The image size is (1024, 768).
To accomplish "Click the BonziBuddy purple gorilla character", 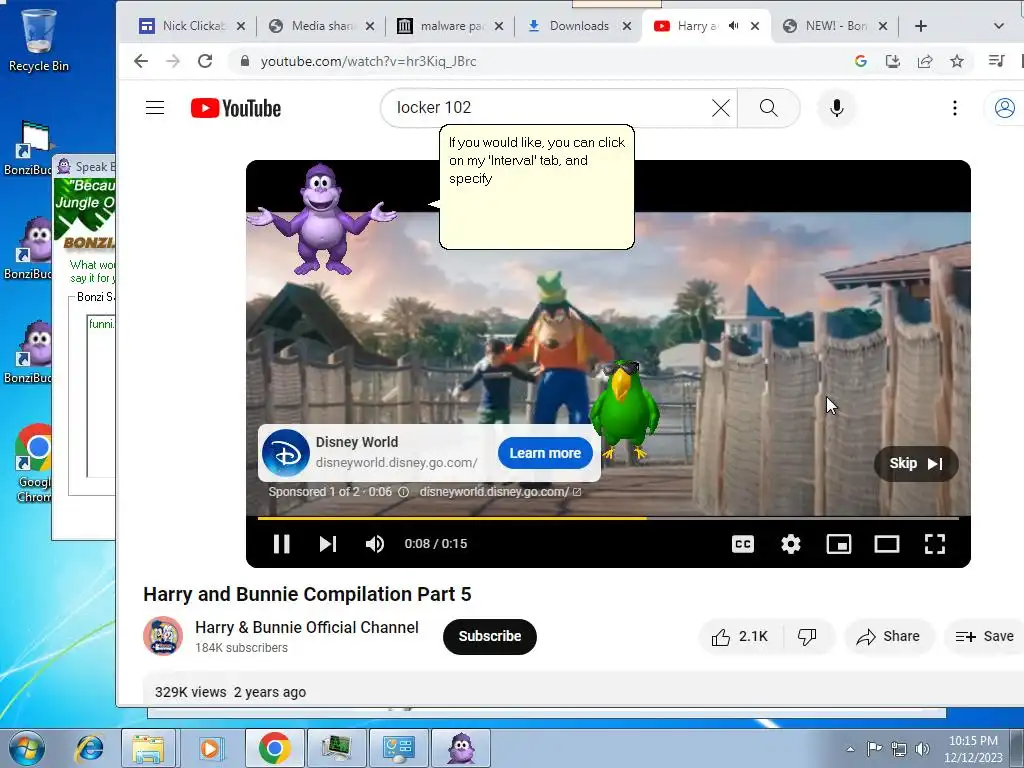I will pos(321,219).
